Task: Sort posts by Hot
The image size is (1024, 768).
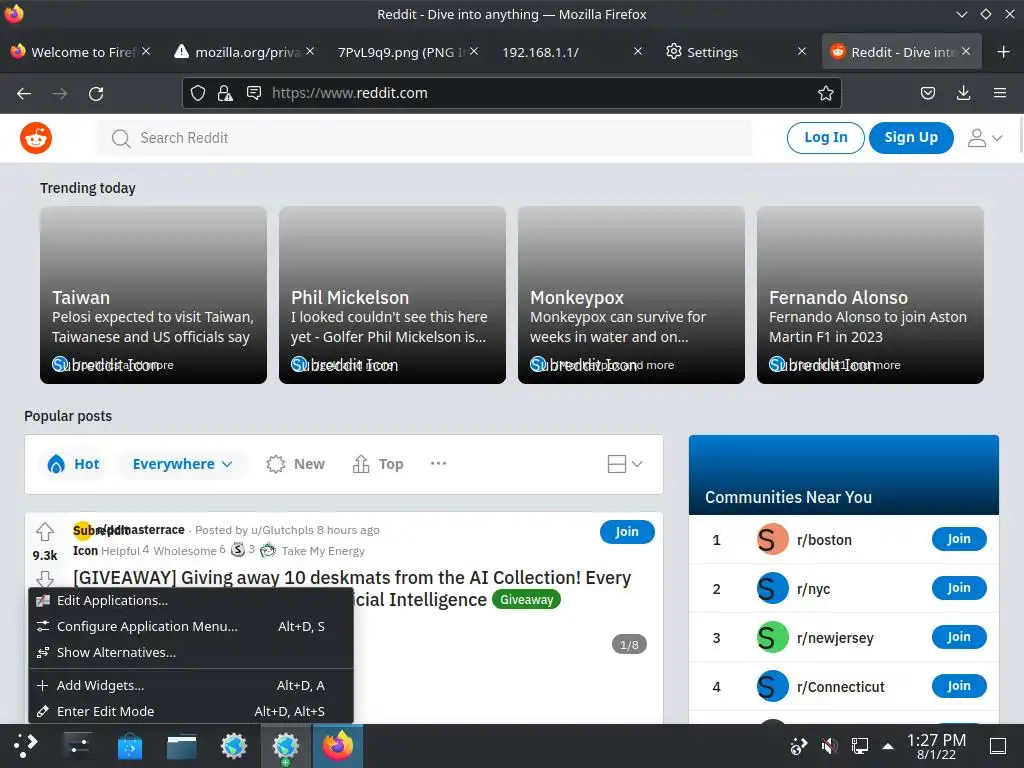Action: click(x=73, y=464)
